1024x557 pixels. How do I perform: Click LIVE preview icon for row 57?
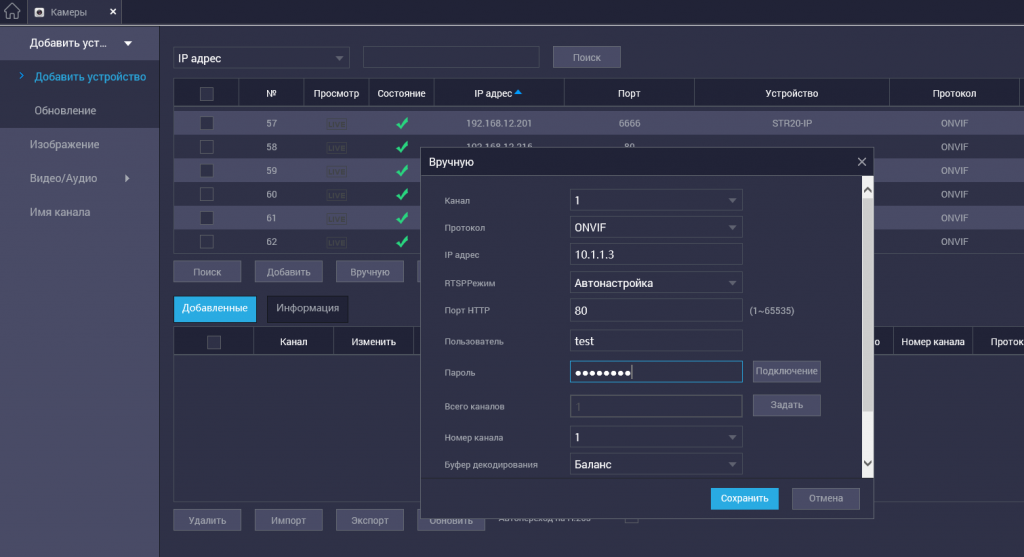point(338,124)
